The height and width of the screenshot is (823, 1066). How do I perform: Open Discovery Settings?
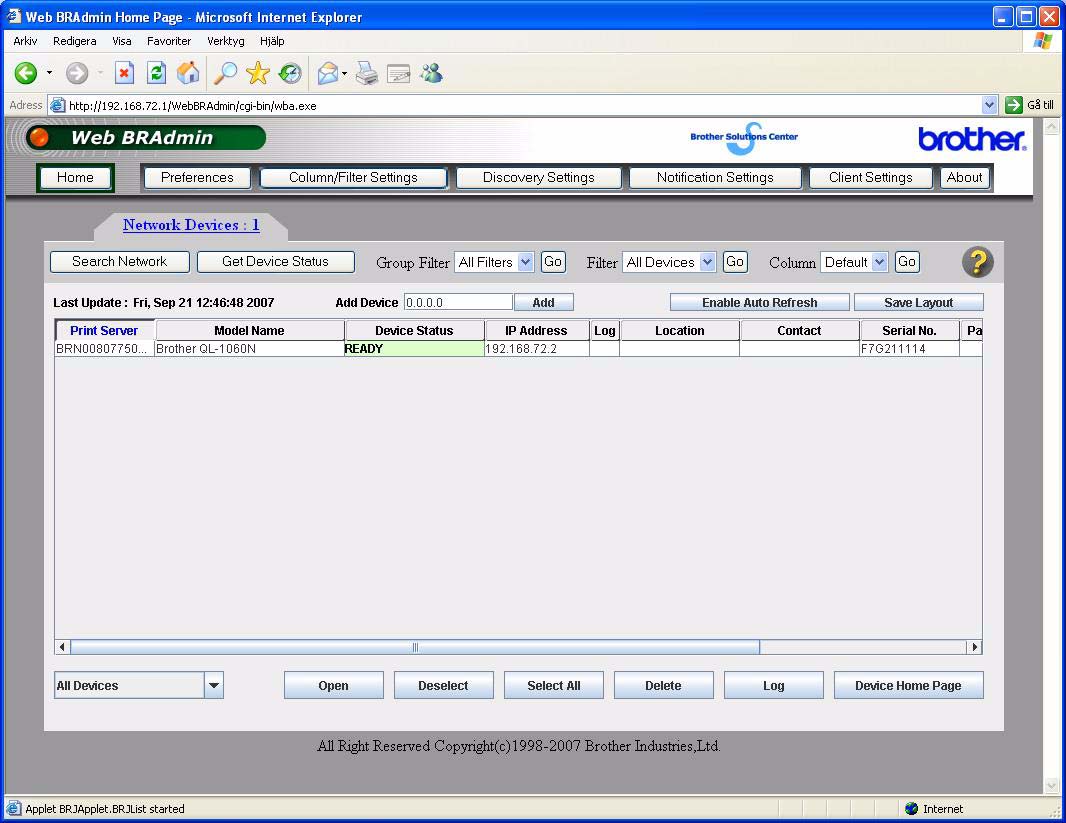coord(538,177)
